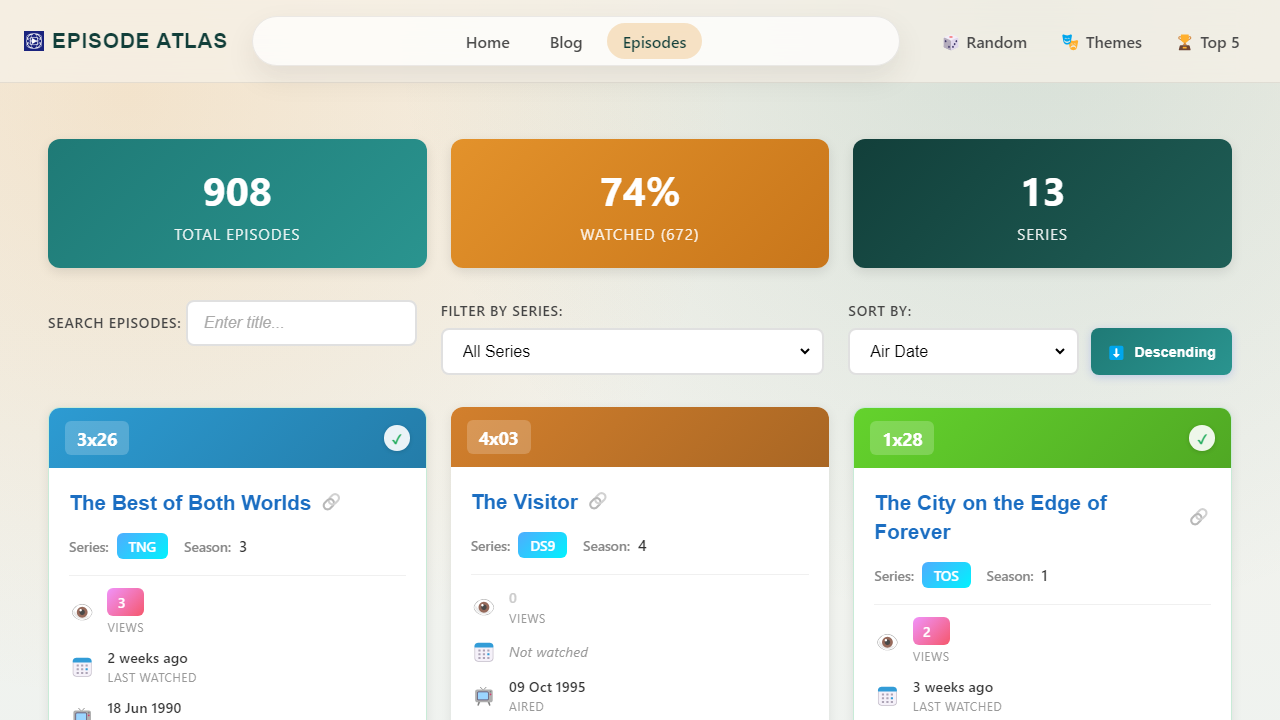Screen dimensions: 1280x720
Task: Toggle watched checkmark on episode 3x26
Action: [397, 438]
